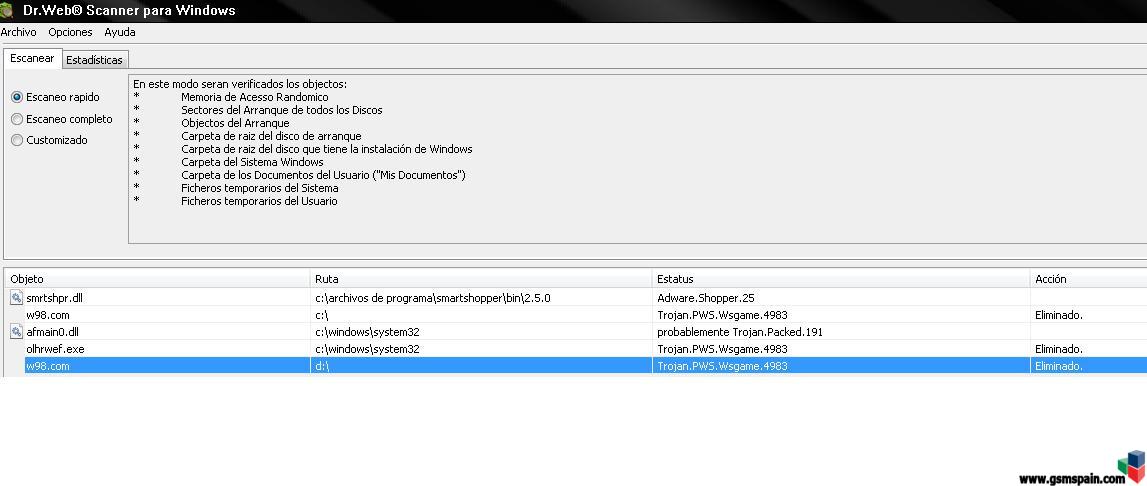Switch to the Escanear tab

(x=32, y=59)
